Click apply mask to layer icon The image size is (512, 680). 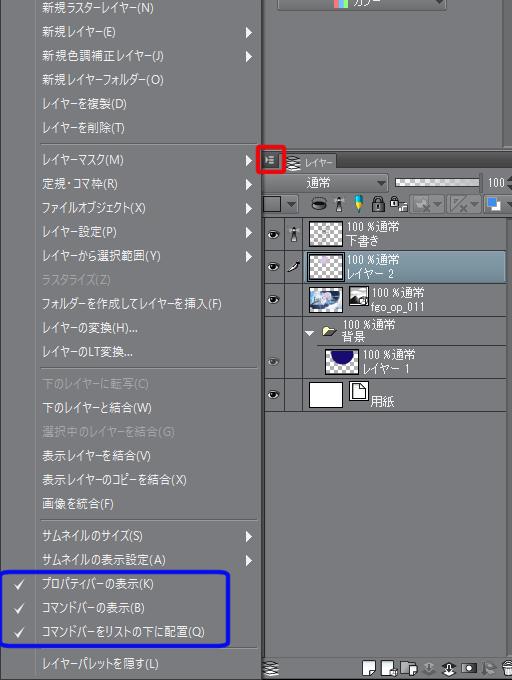point(488,668)
